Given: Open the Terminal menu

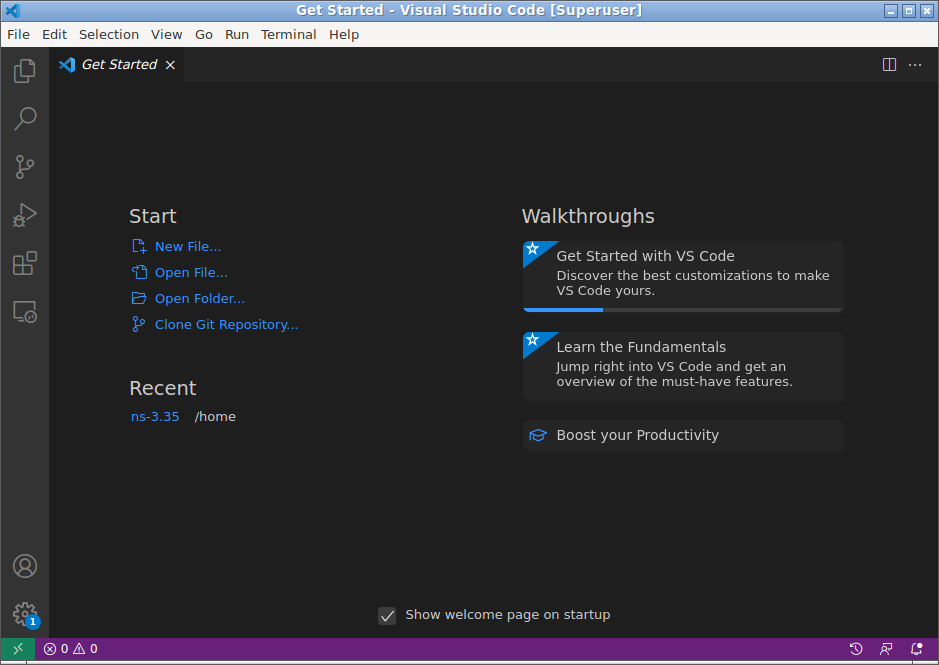Looking at the screenshot, I should [288, 35].
